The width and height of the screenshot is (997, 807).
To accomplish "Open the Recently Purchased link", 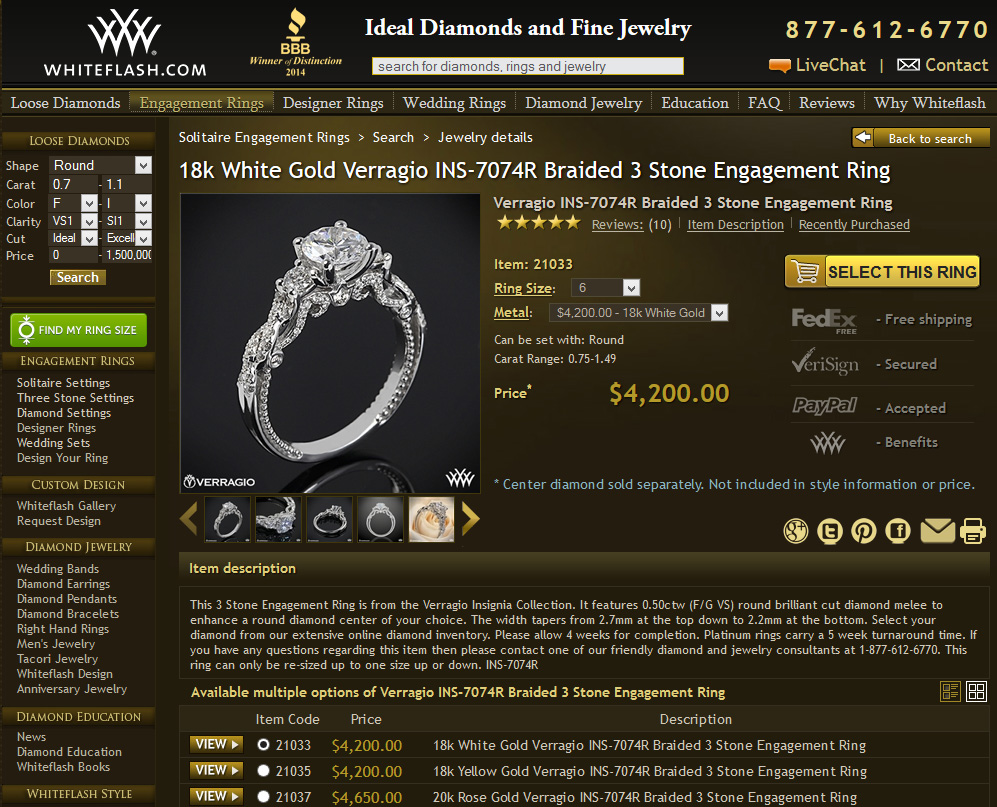I will coord(854,224).
